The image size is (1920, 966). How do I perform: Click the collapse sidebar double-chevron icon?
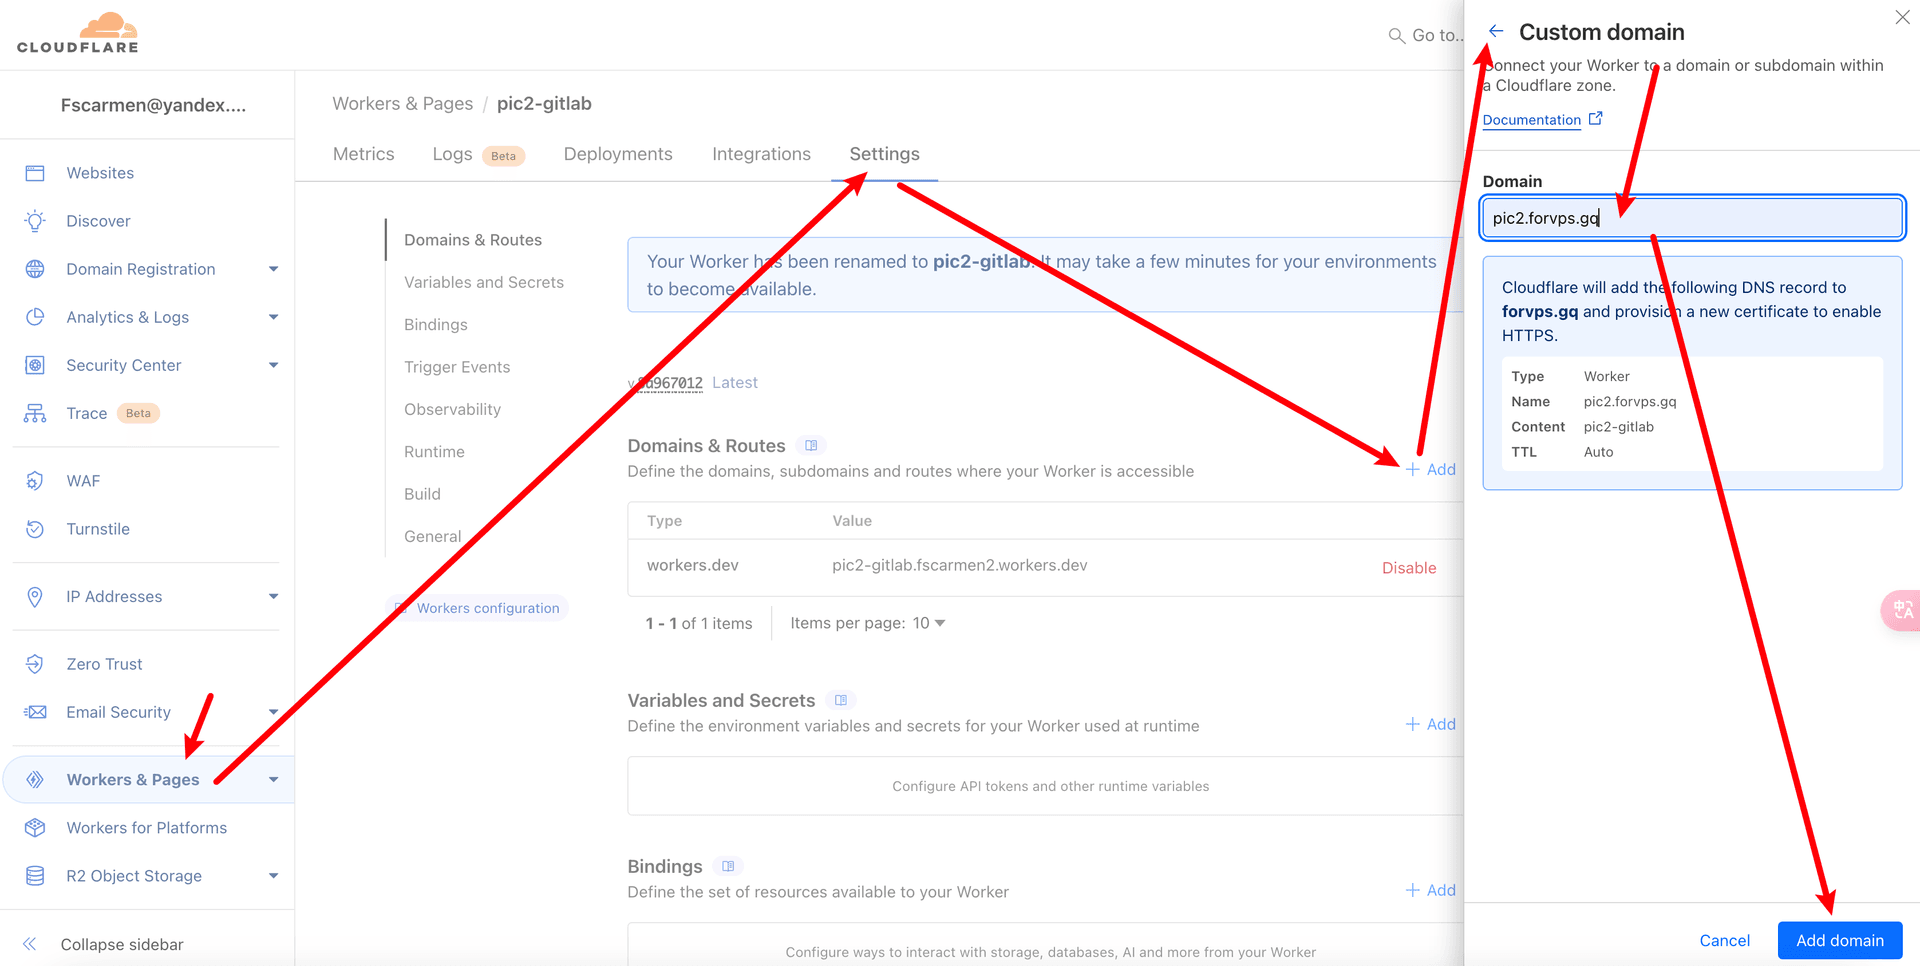click(30, 944)
